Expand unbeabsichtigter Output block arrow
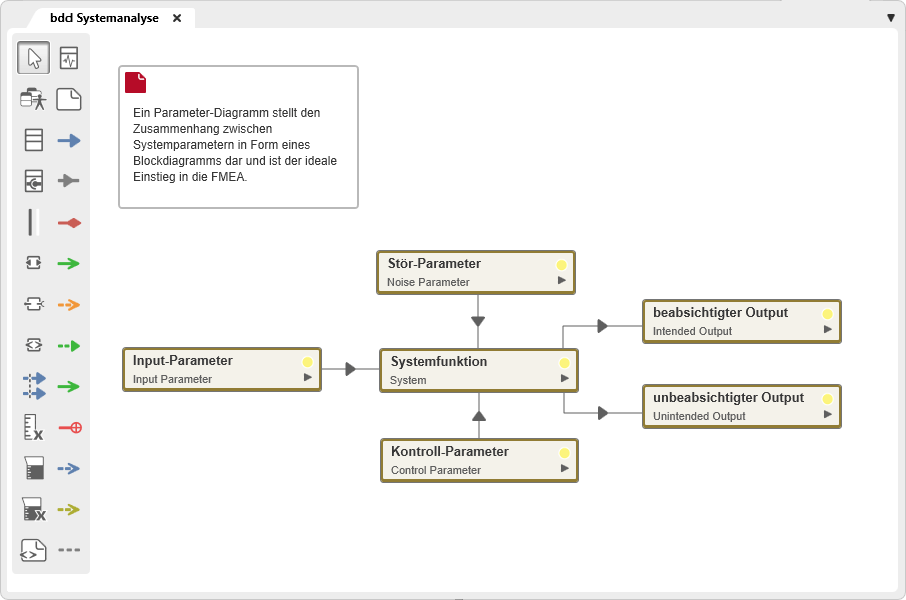The image size is (906, 600). pos(828,414)
